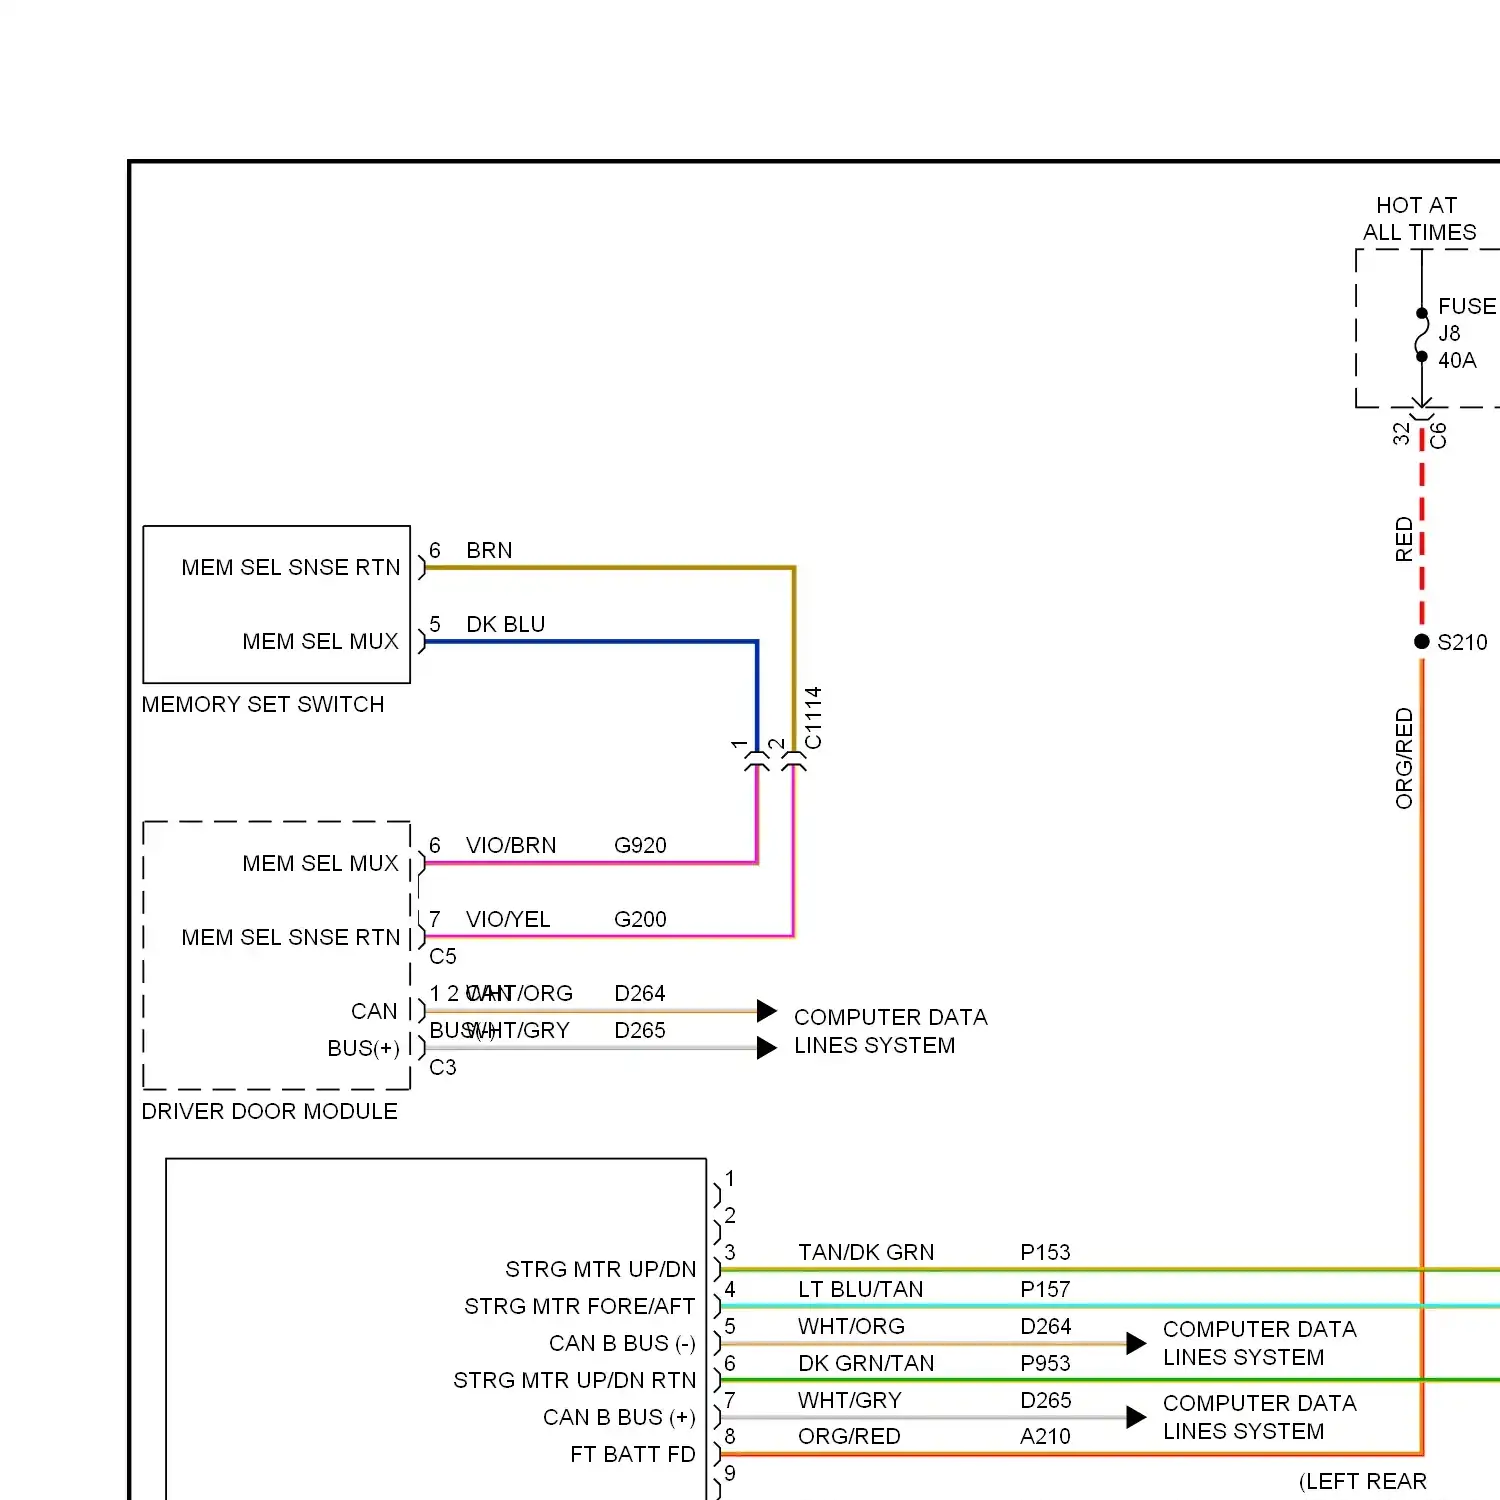Click the arrow after pin 7 WHT/GRY wire

pyautogui.click(x=1136, y=1417)
